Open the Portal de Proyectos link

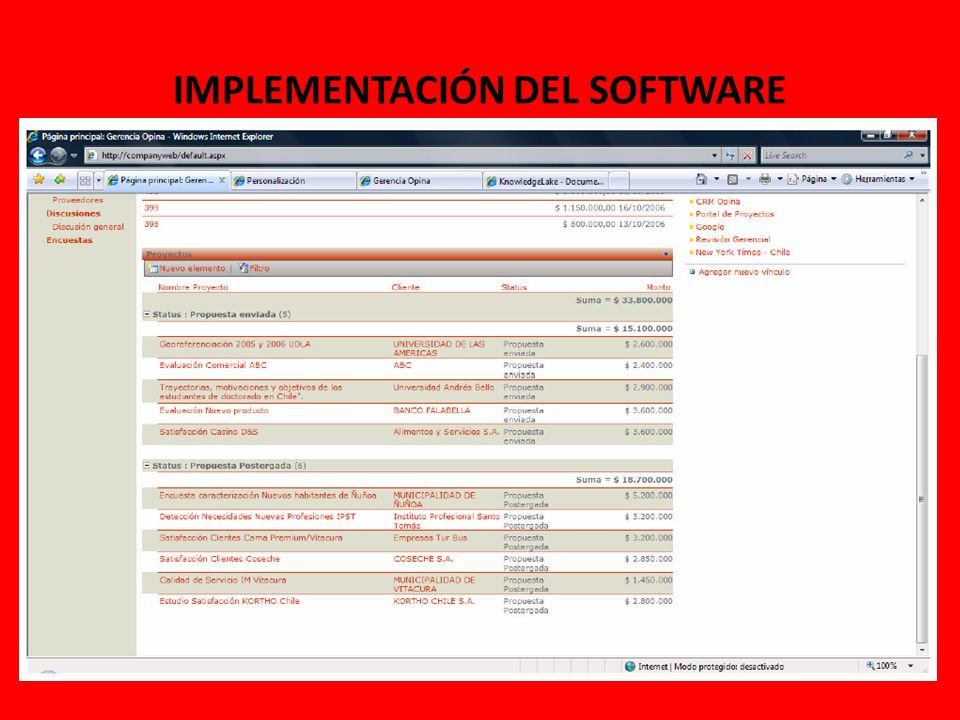coord(735,214)
